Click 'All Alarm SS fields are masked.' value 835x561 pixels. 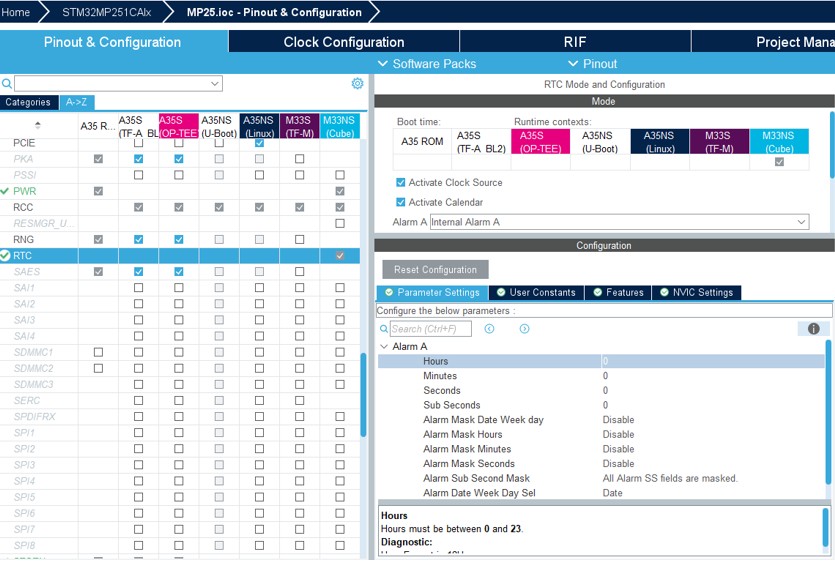670,478
